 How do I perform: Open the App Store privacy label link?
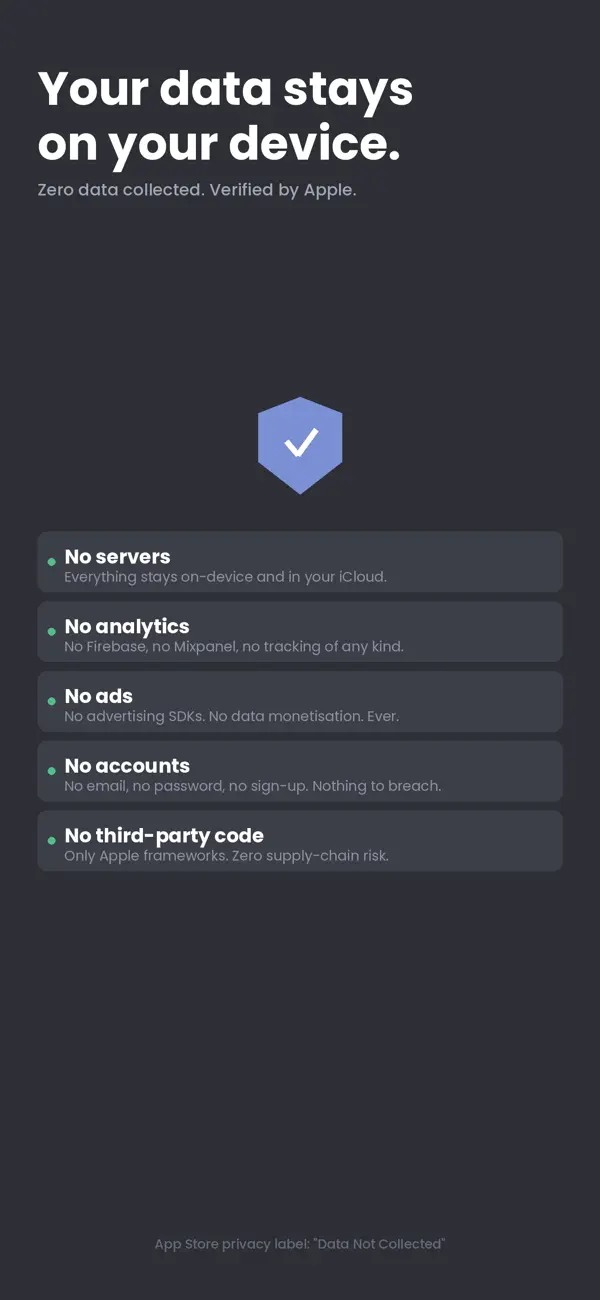[x=300, y=1243]
